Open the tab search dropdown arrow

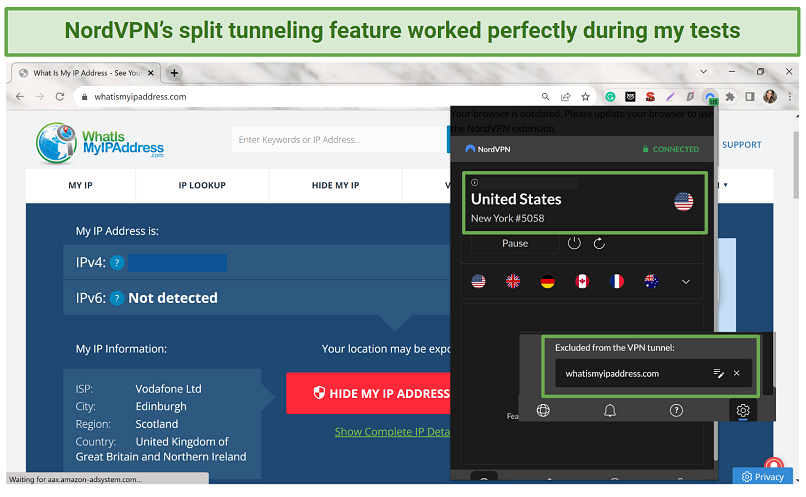click(x=704, y=71)
